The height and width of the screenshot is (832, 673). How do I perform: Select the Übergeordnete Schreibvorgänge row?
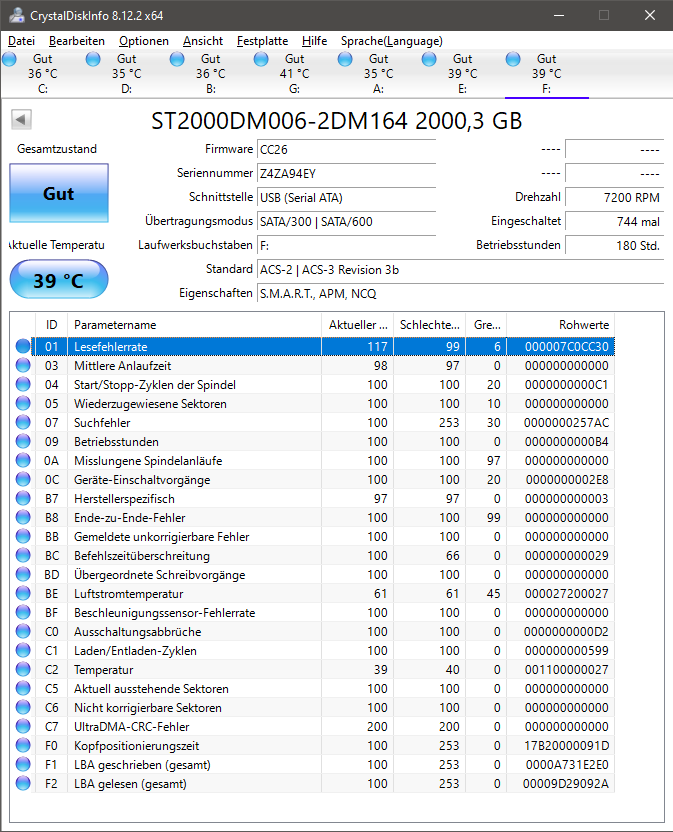click(x=325, y=575)
